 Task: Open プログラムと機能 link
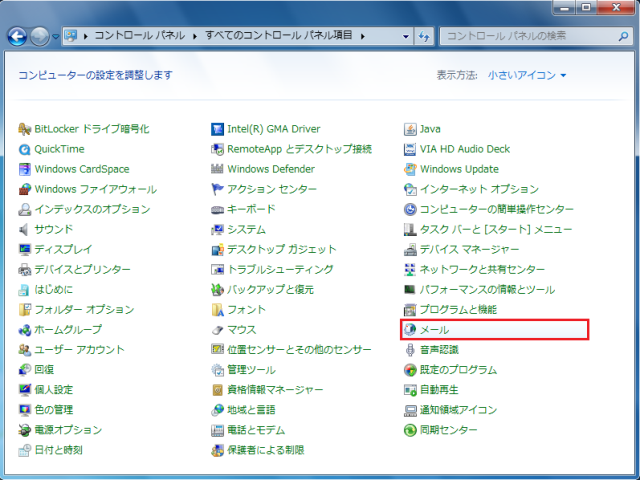(x=458, y=309)
